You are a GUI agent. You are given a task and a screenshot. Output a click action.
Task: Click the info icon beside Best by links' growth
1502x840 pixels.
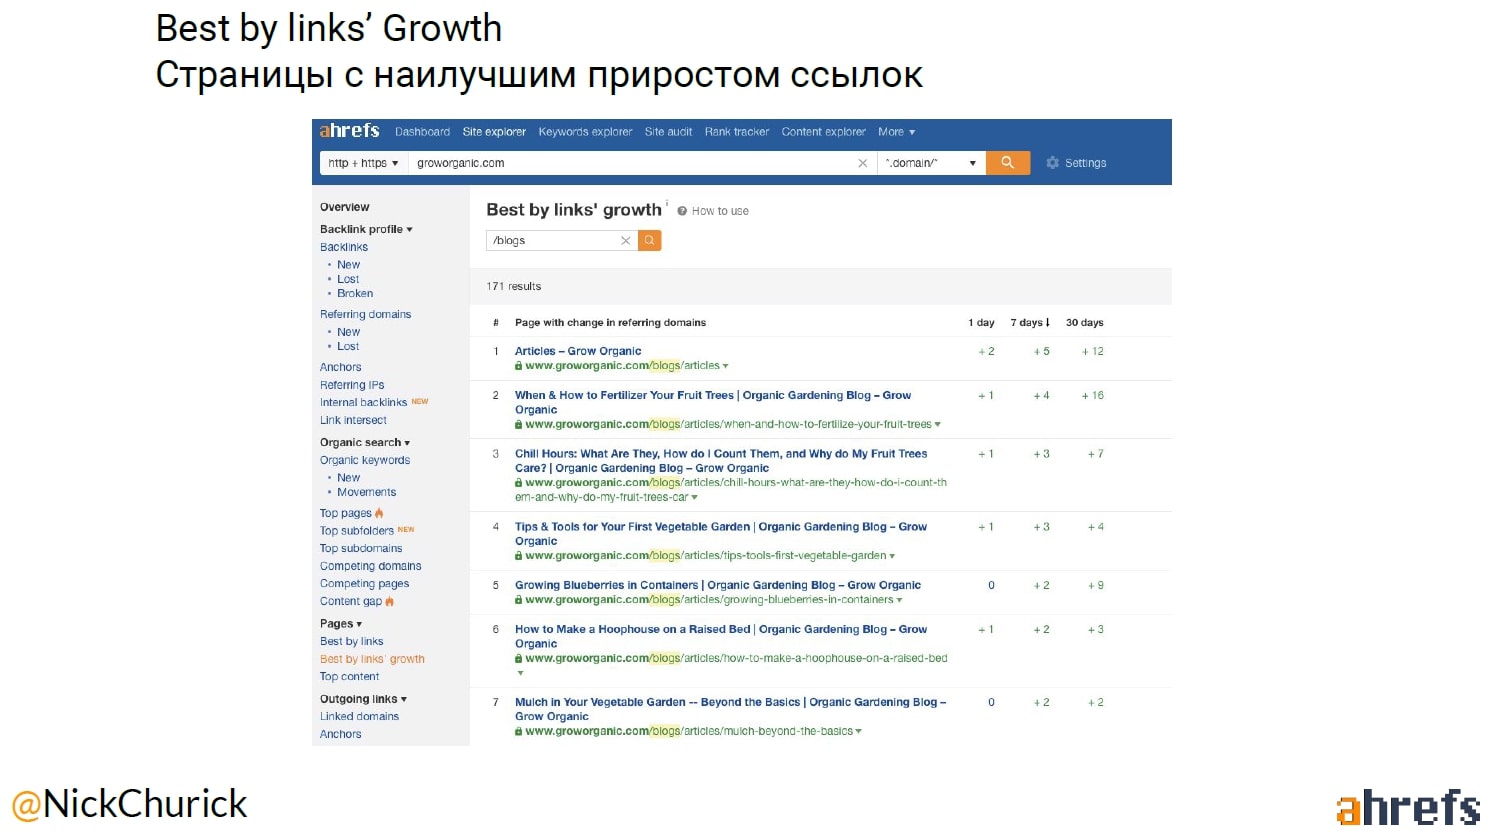click(667, 203)
